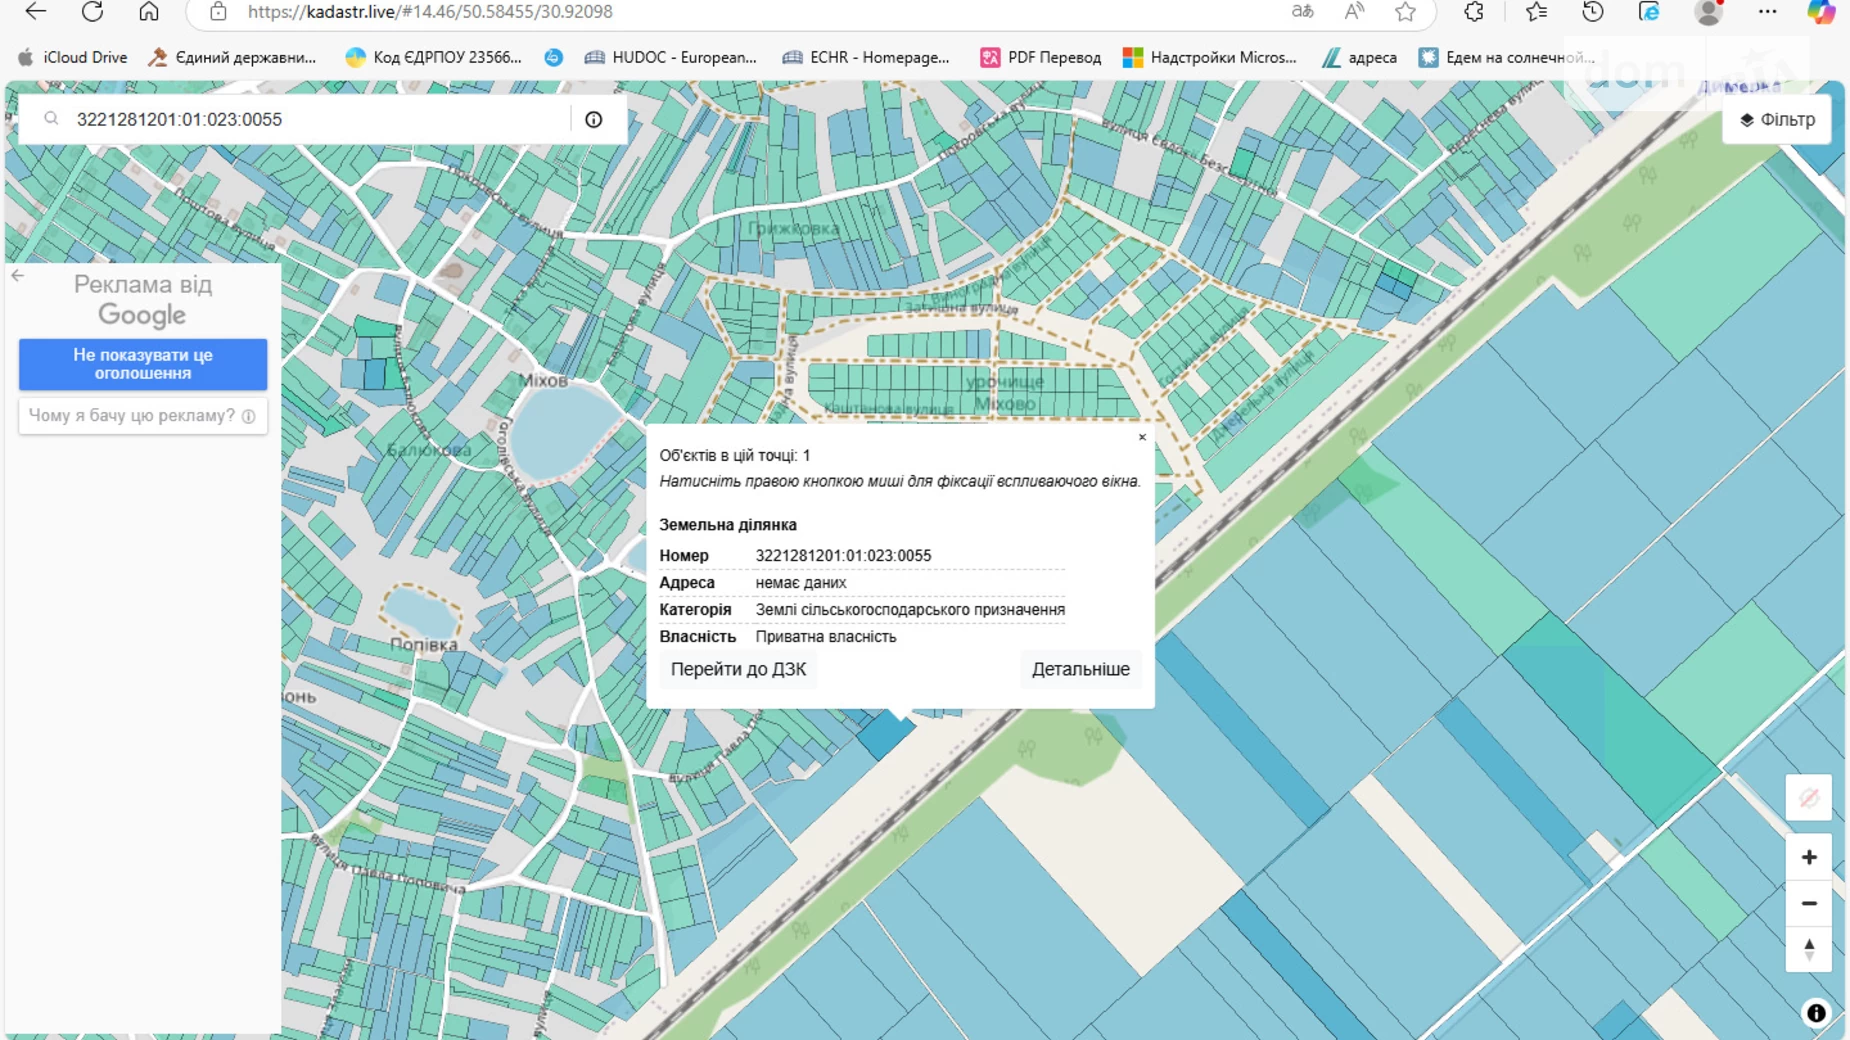Click the Балюкова place label on map
The height and width of the screenshot is (1040, 1850).
point(429,450)
